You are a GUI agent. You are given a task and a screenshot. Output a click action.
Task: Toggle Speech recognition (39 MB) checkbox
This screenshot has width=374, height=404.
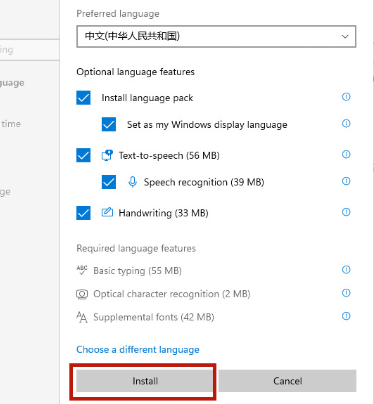tap(109, 182)
